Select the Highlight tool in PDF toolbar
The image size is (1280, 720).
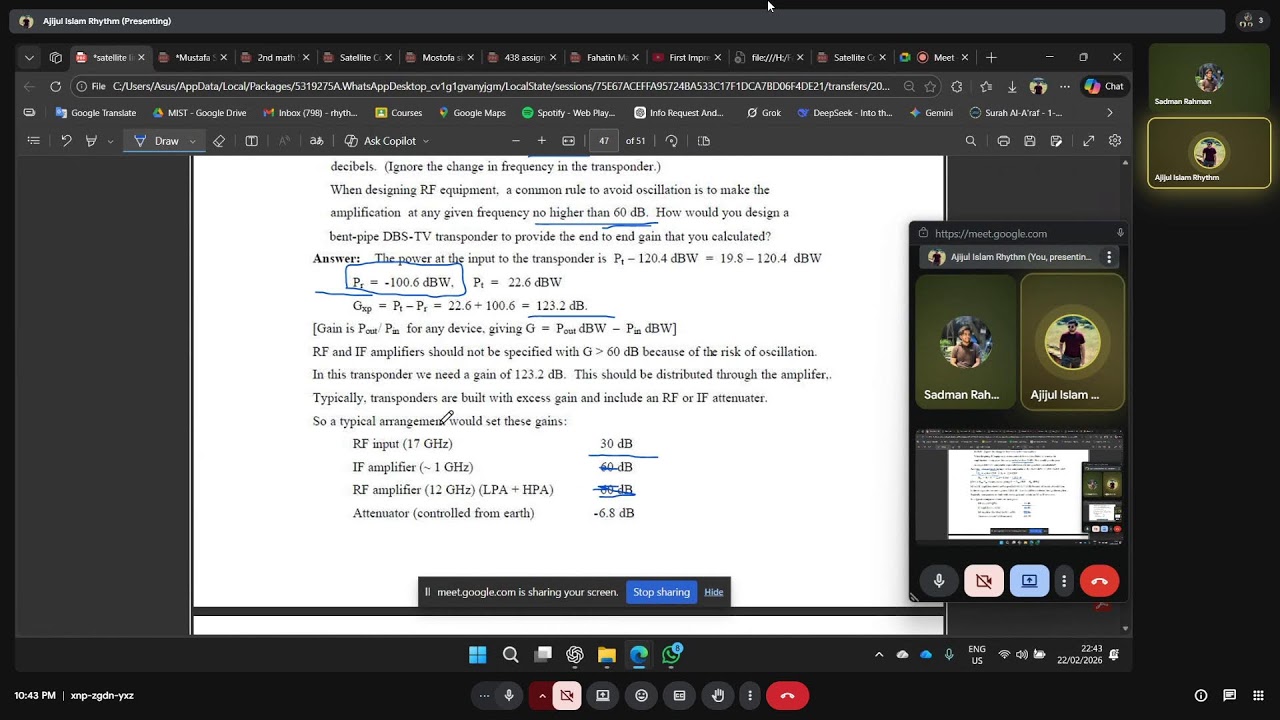(x=92, y=141)
